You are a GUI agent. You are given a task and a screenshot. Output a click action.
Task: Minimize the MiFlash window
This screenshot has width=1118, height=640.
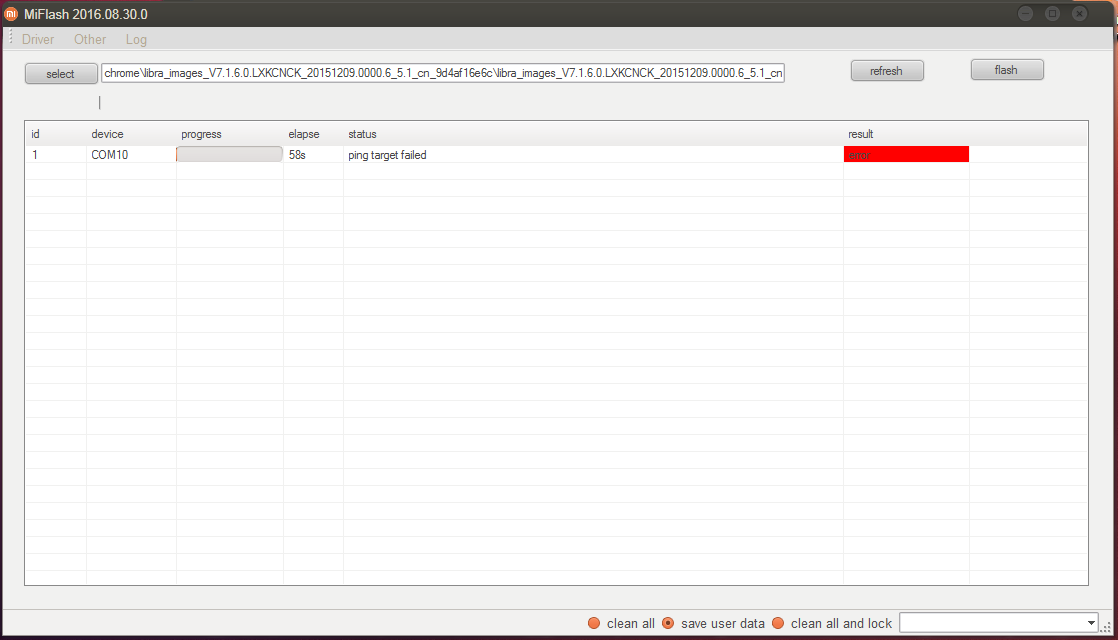[1025, 13]
